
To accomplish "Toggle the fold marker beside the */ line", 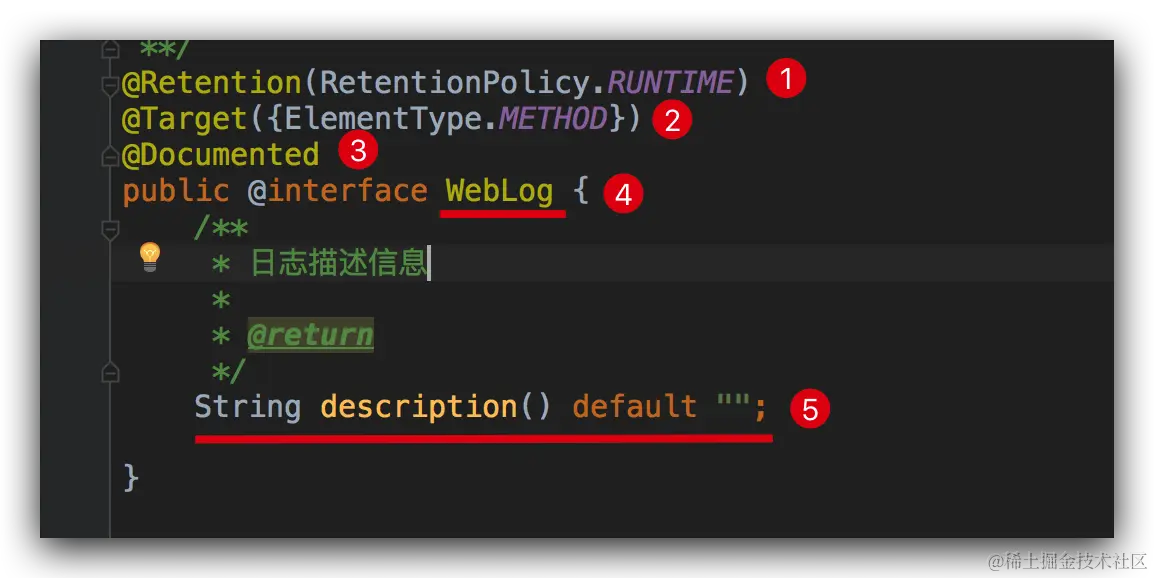I will (x=110, y=373).
